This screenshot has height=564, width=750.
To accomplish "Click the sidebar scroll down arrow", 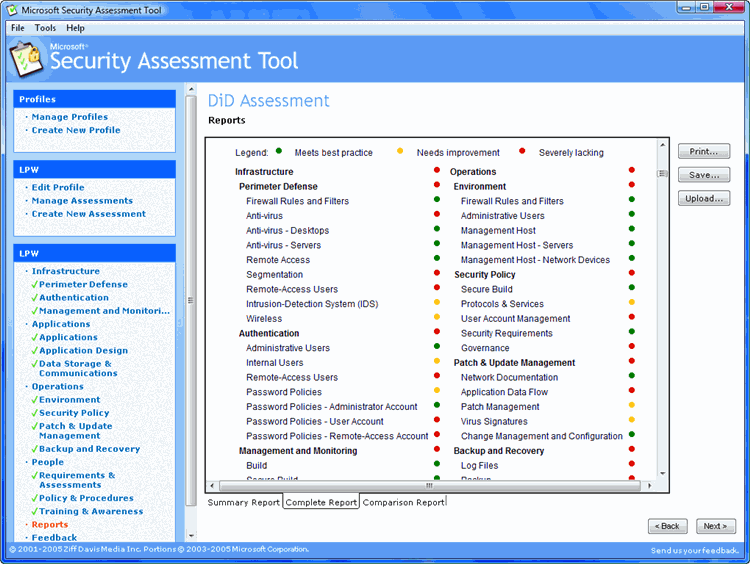I will 191,536.
